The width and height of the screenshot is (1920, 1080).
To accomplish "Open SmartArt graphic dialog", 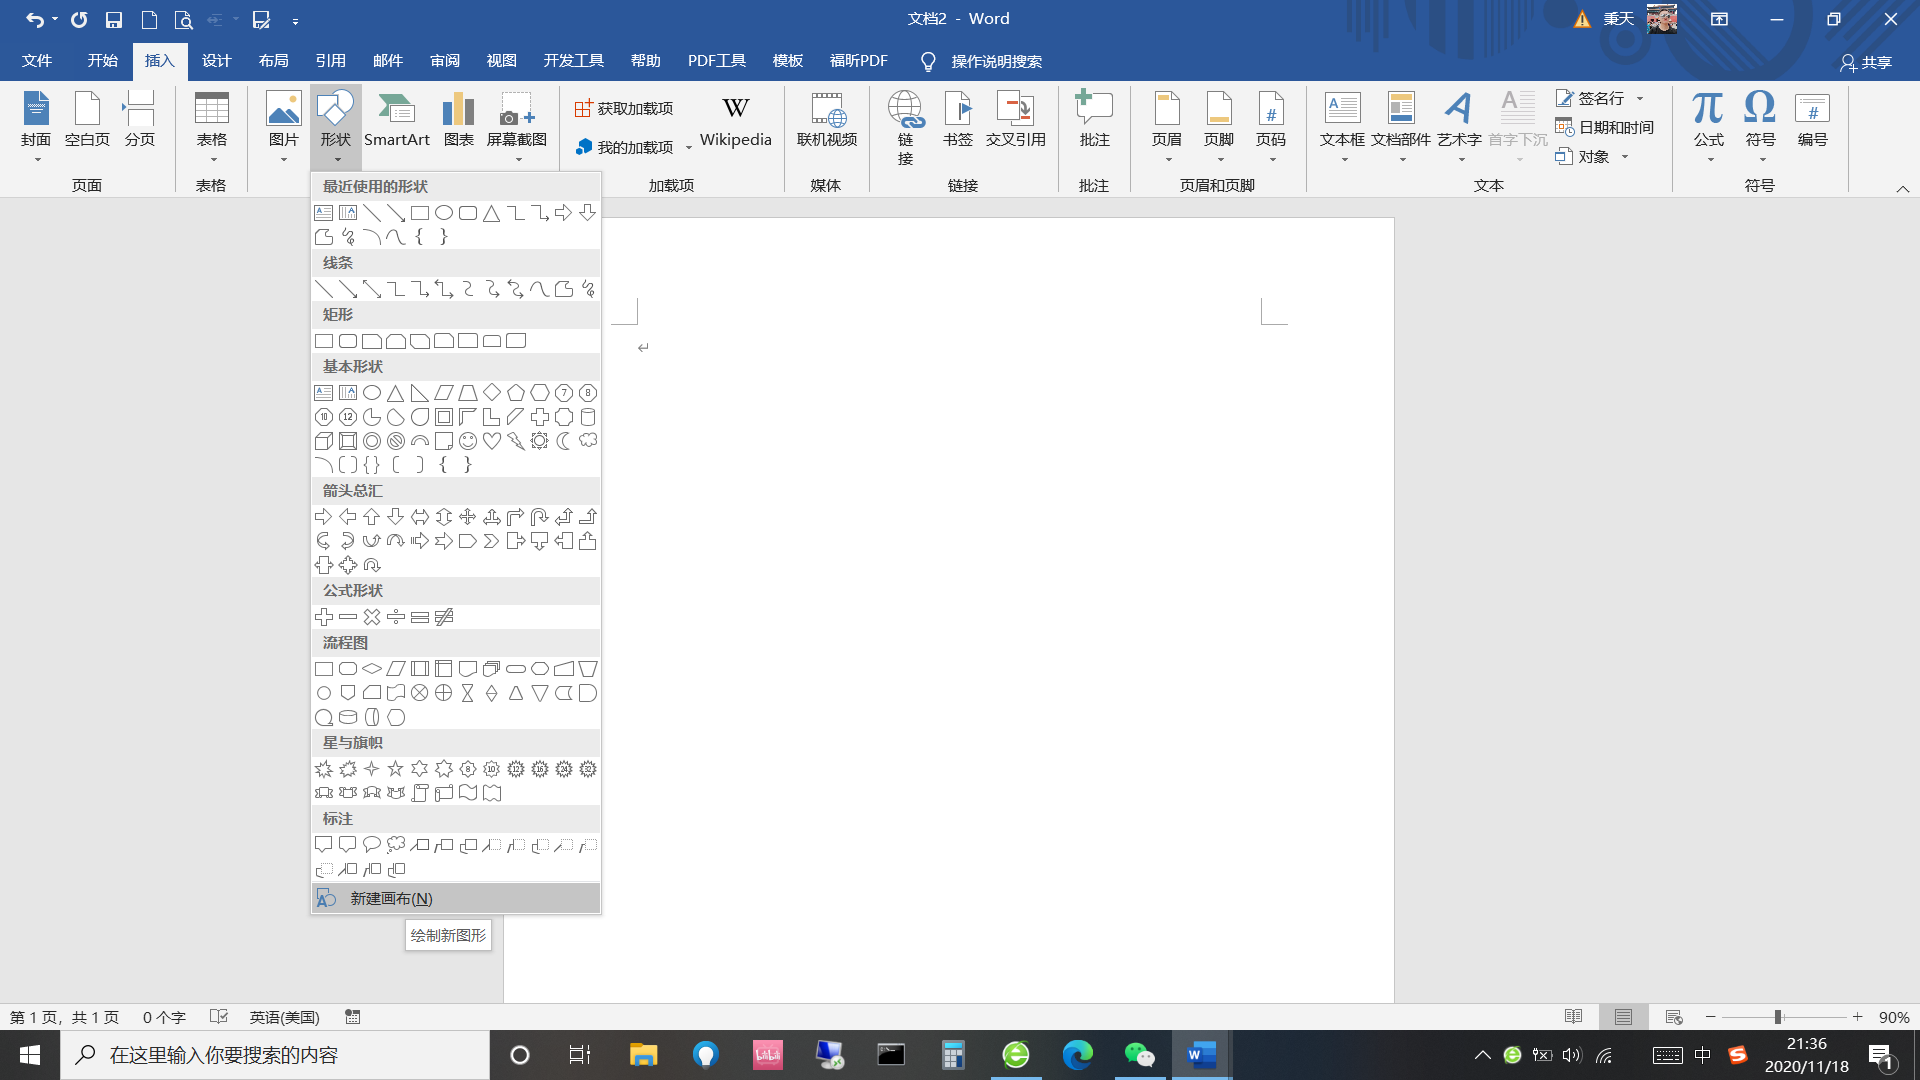I will coord(397,120).
